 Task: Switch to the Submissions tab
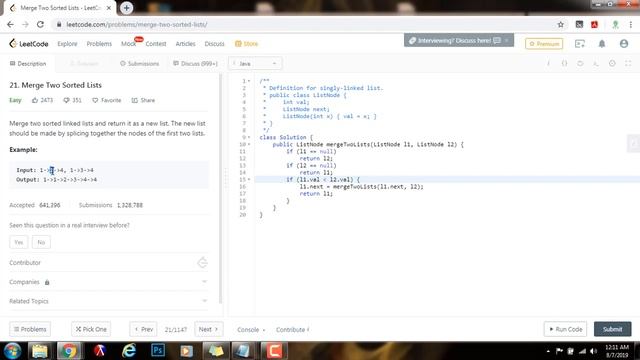140,64
